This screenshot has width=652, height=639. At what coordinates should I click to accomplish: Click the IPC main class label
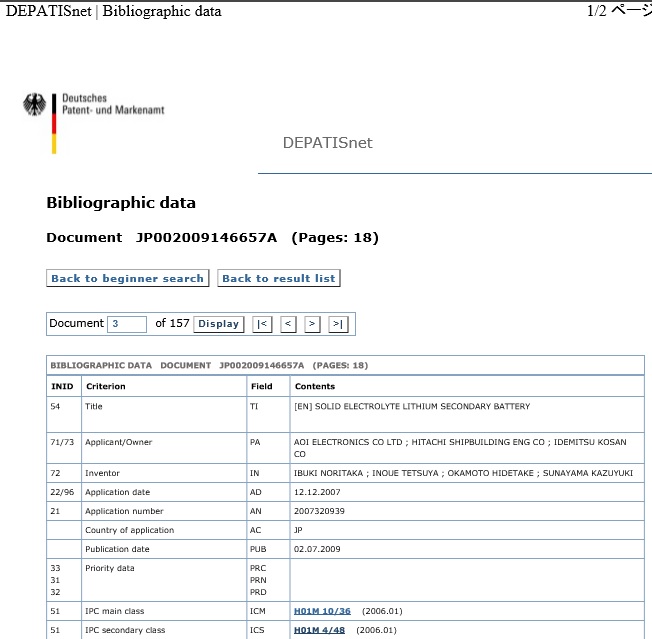coord(115,611)
